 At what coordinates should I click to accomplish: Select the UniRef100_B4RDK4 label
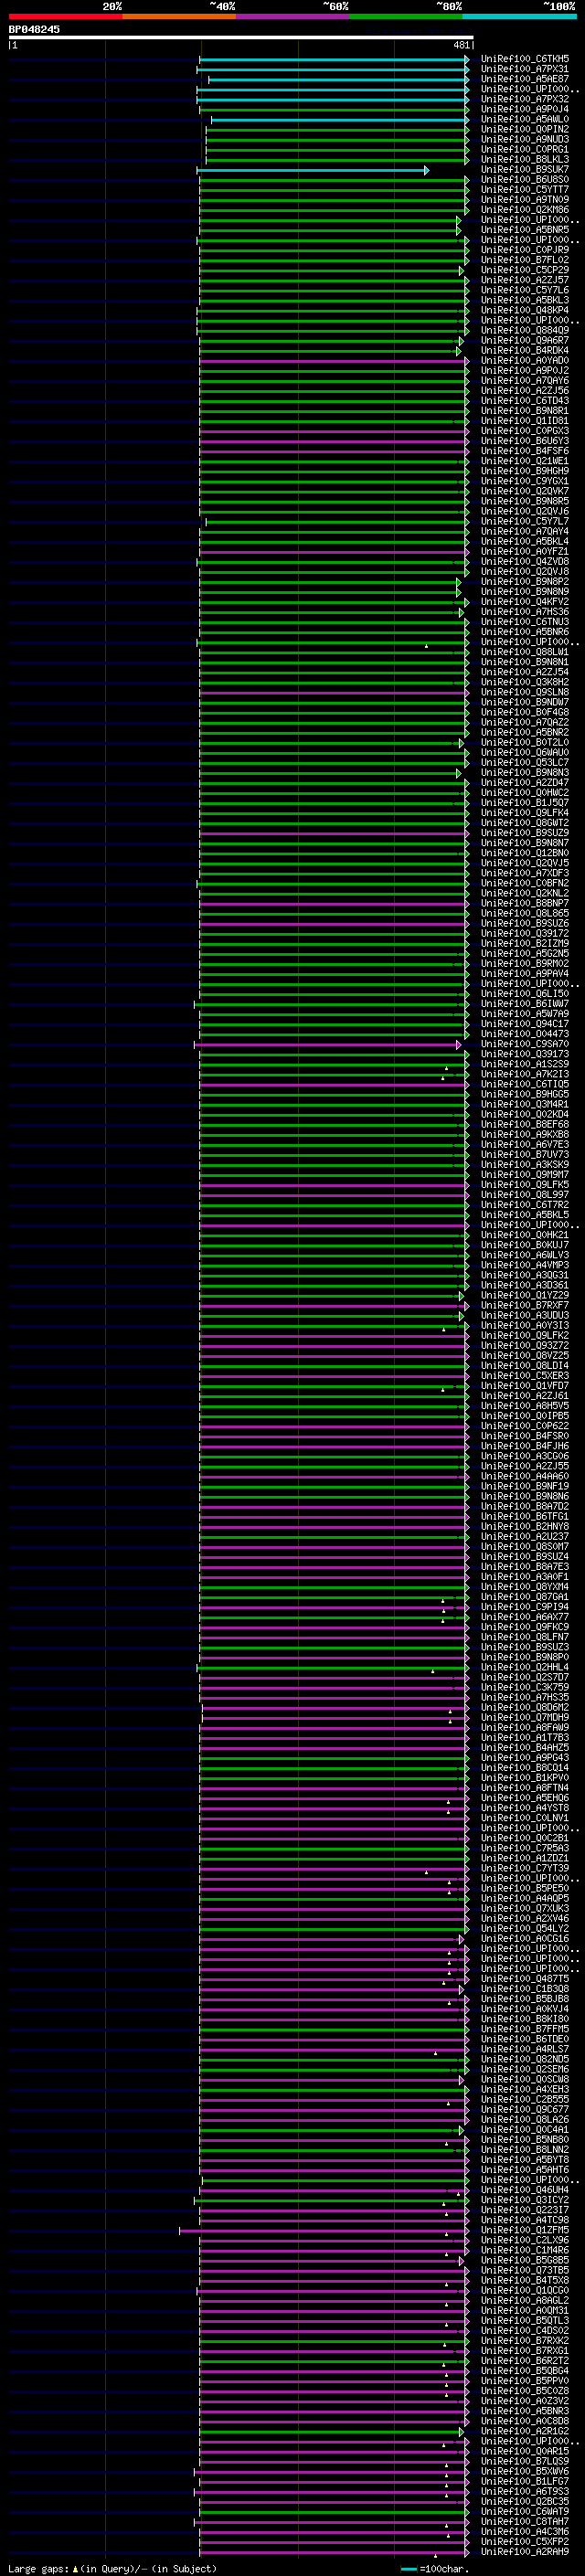(525, 350)
